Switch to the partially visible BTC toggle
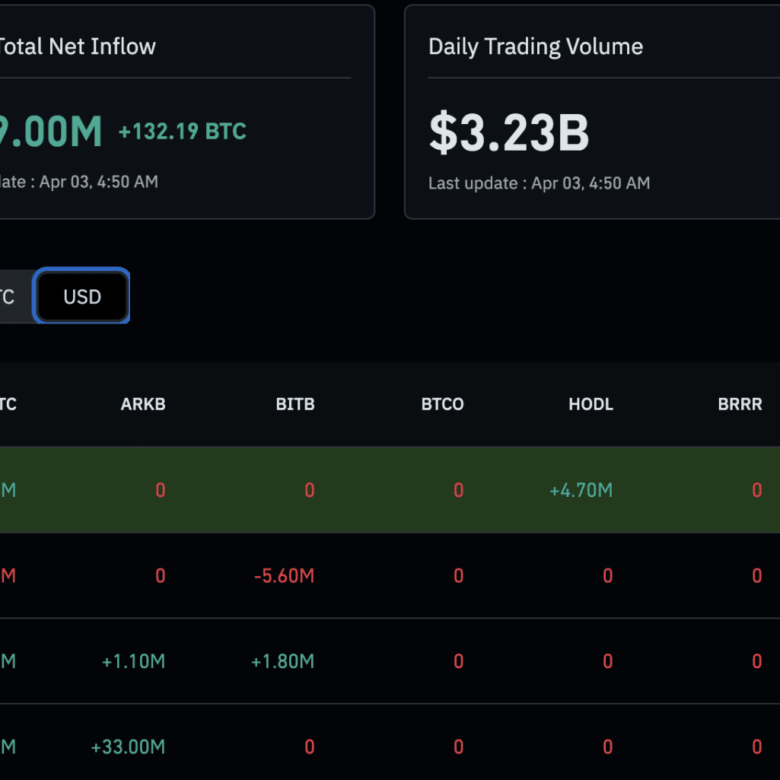The image size is (780, 780). pyautogui.click(x=10, y=297)
